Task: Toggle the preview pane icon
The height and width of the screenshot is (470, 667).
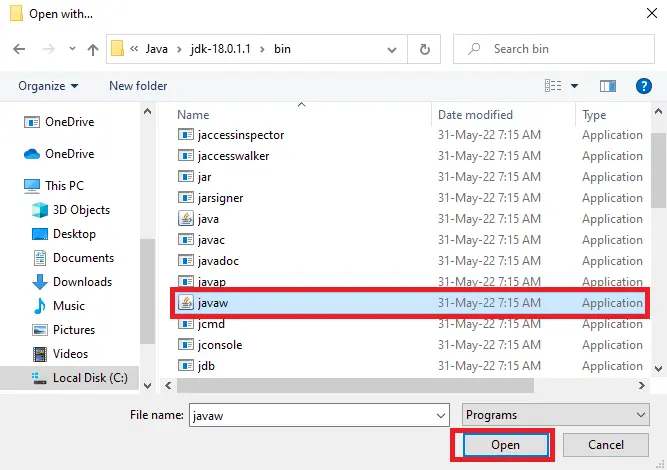Action: 608,86
